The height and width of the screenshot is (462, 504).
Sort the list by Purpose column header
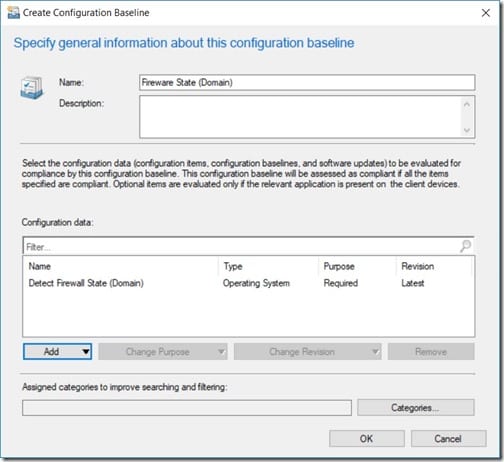[x=357, y=266]
